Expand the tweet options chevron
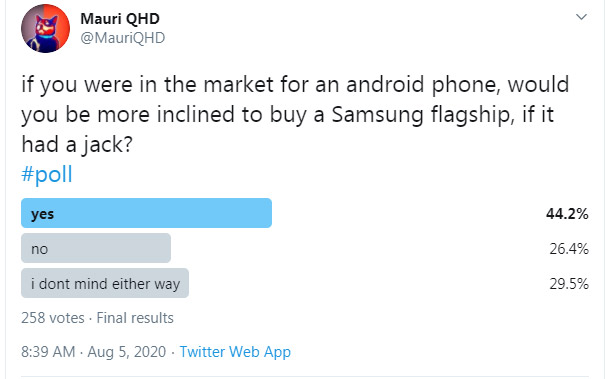 tap(581, 17)
